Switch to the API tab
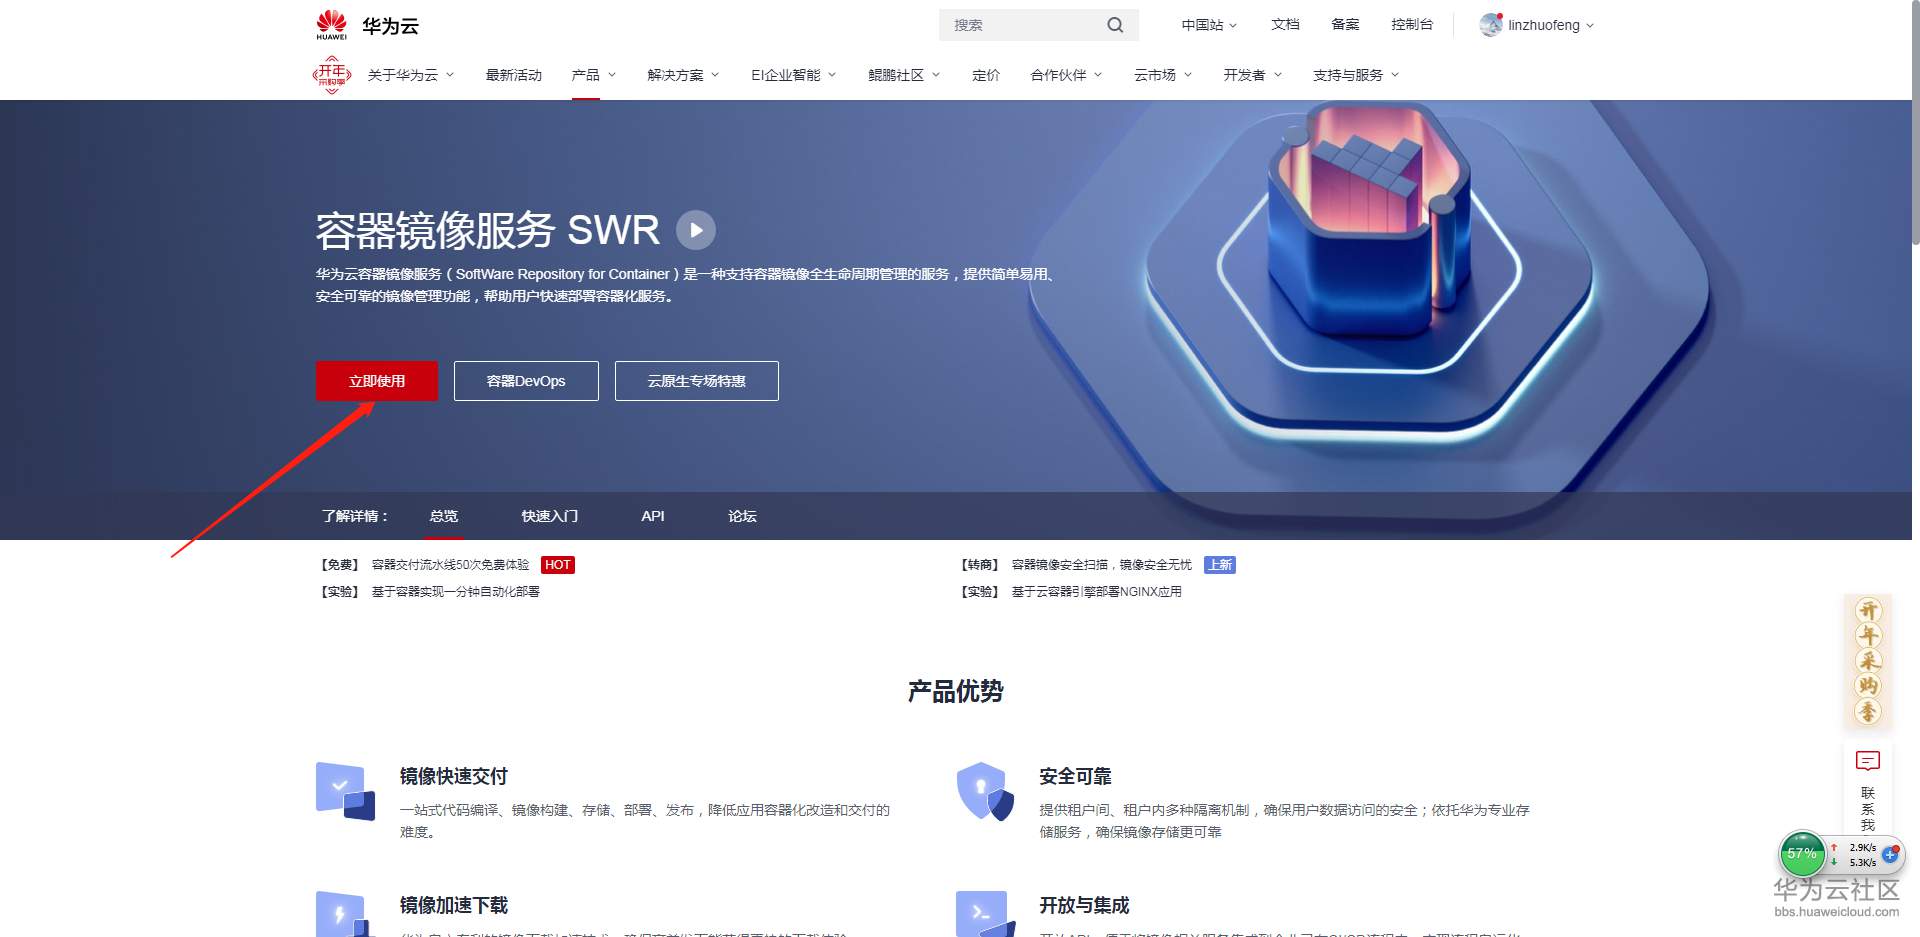Viewport: 1920px width, 937px height. tap(653, 516)
